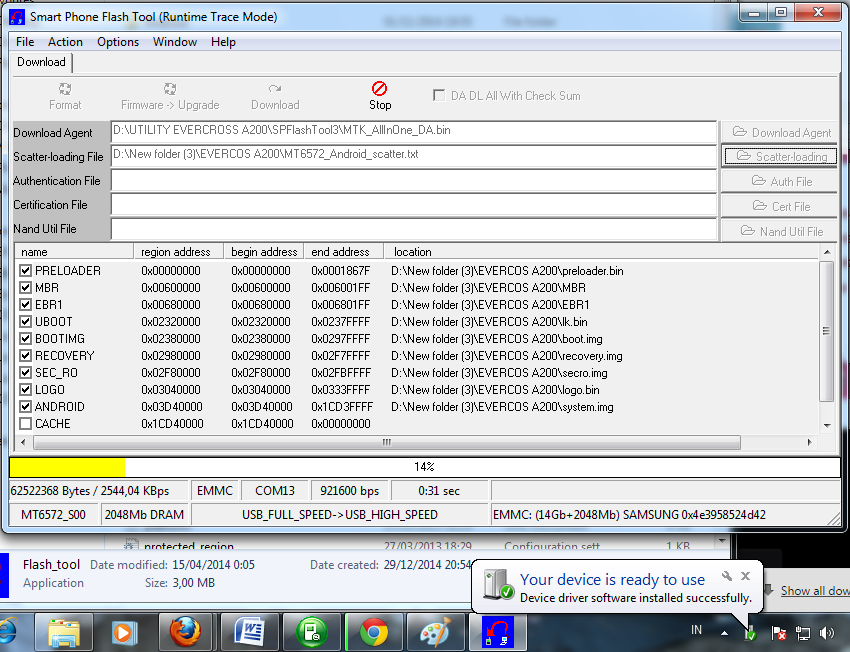This screenshot has height=652, width=850.
Task: Open the Window menu
Action: (x=175, y=42)
